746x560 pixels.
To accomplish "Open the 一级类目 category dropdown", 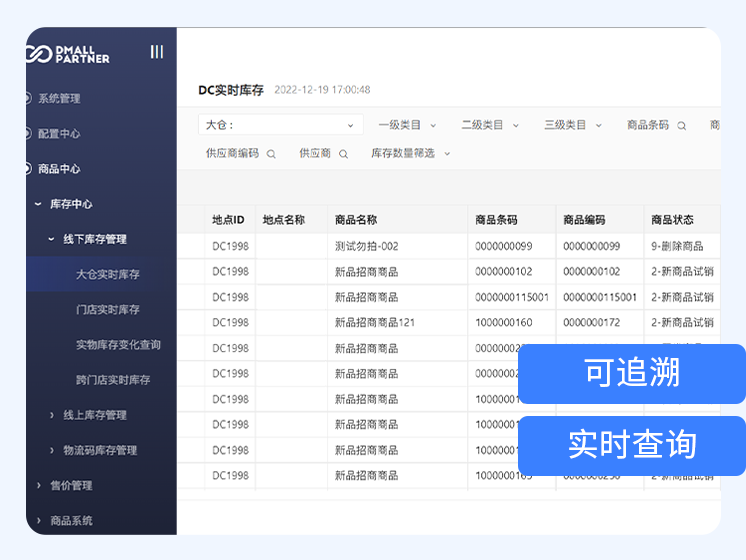I will tap(407, 125).
